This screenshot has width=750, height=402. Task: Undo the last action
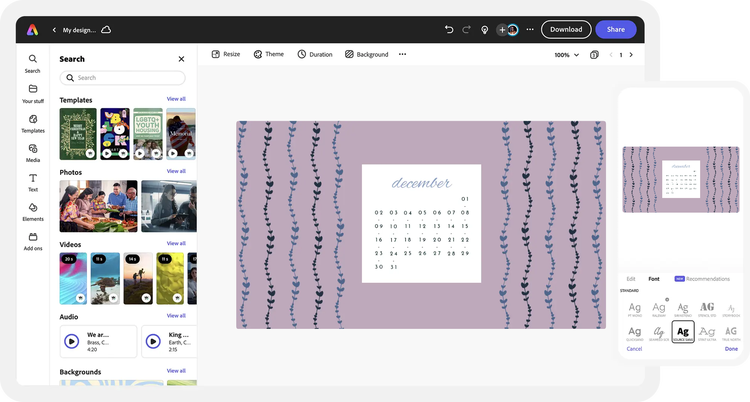click(449, 30)
